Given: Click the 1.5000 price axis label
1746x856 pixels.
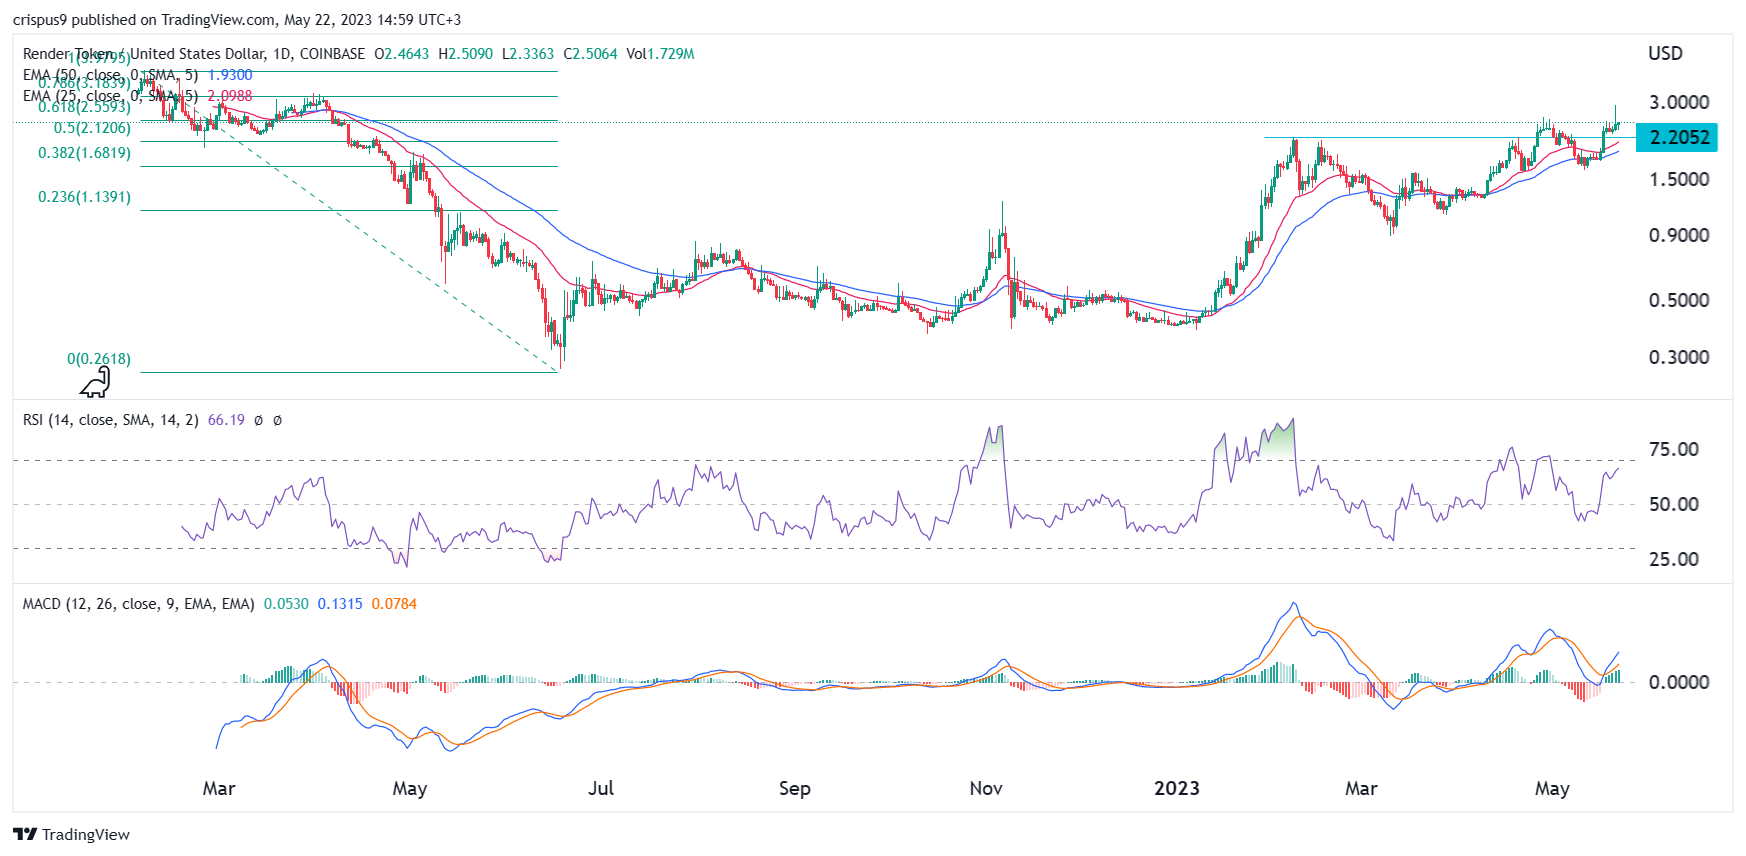Looking at the screenshot, I should [1679, 179].
